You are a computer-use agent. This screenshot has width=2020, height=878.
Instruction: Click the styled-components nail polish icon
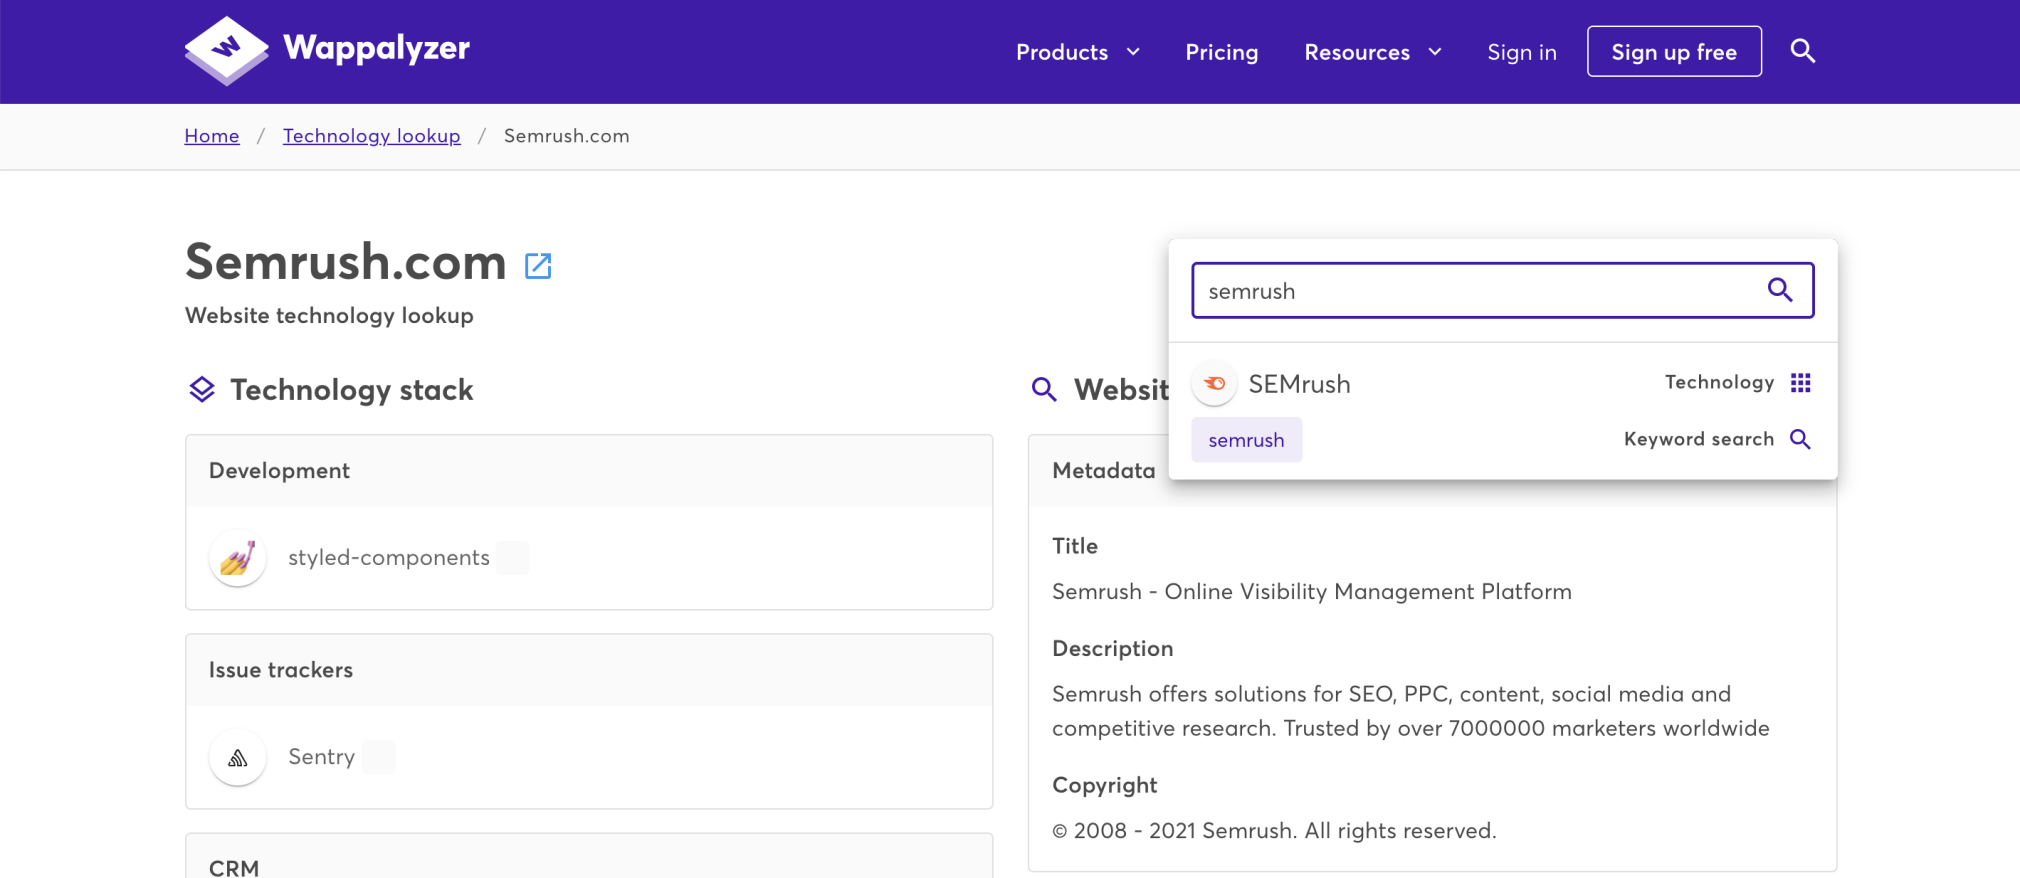coord(238,558)
